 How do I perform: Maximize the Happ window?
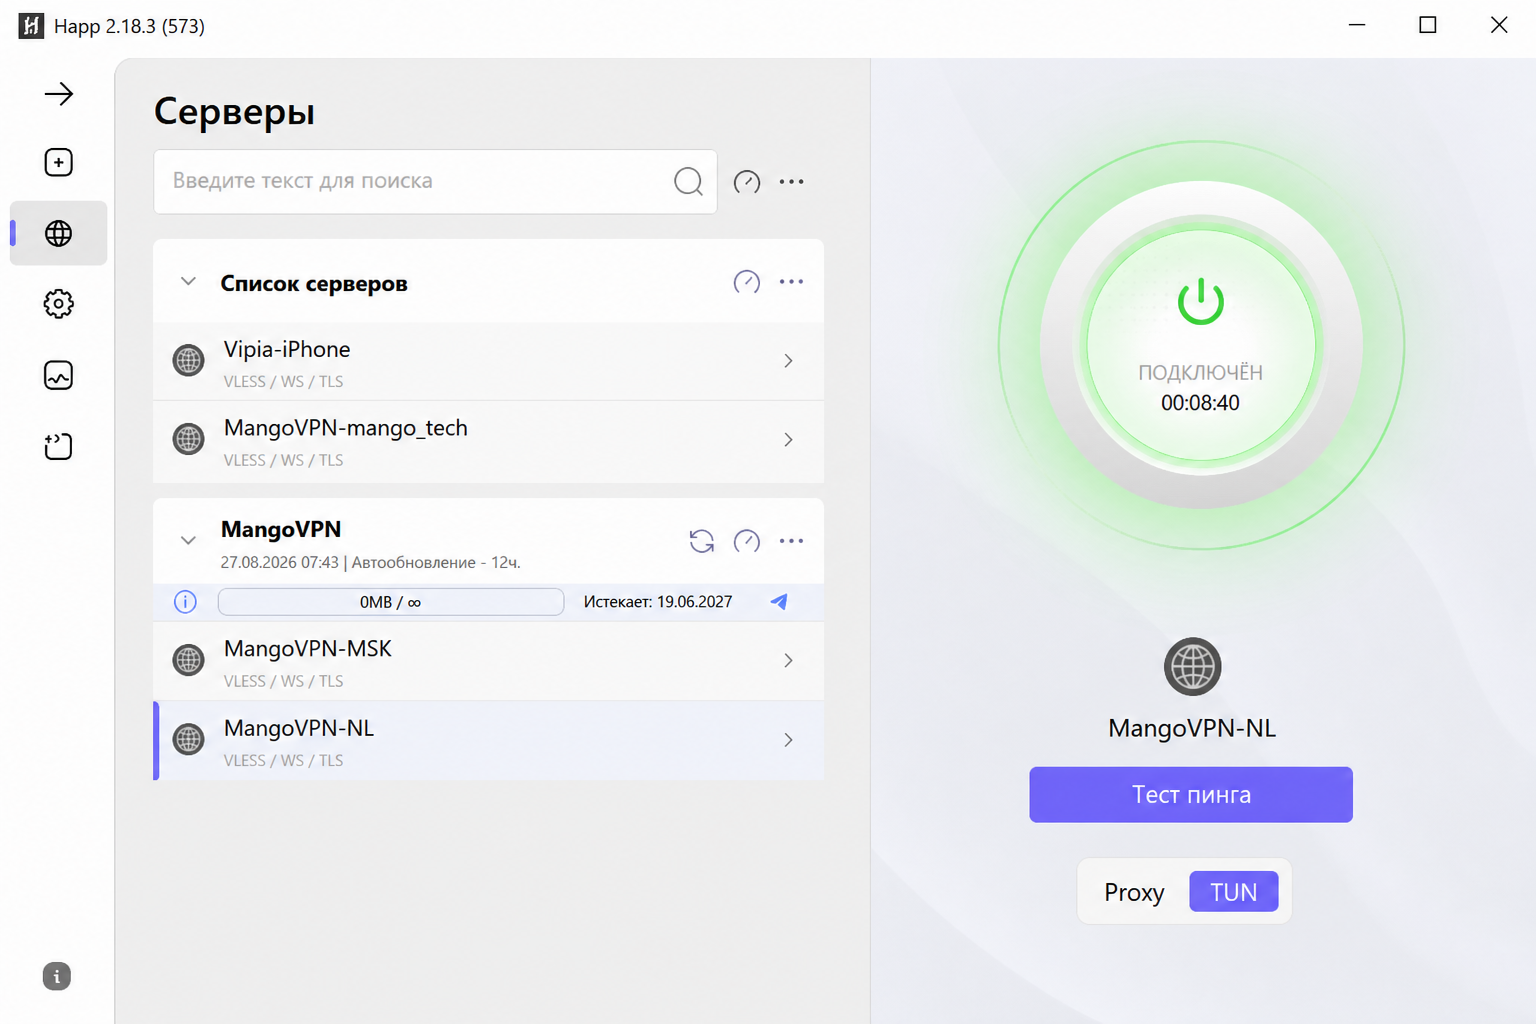[1428, 25]
